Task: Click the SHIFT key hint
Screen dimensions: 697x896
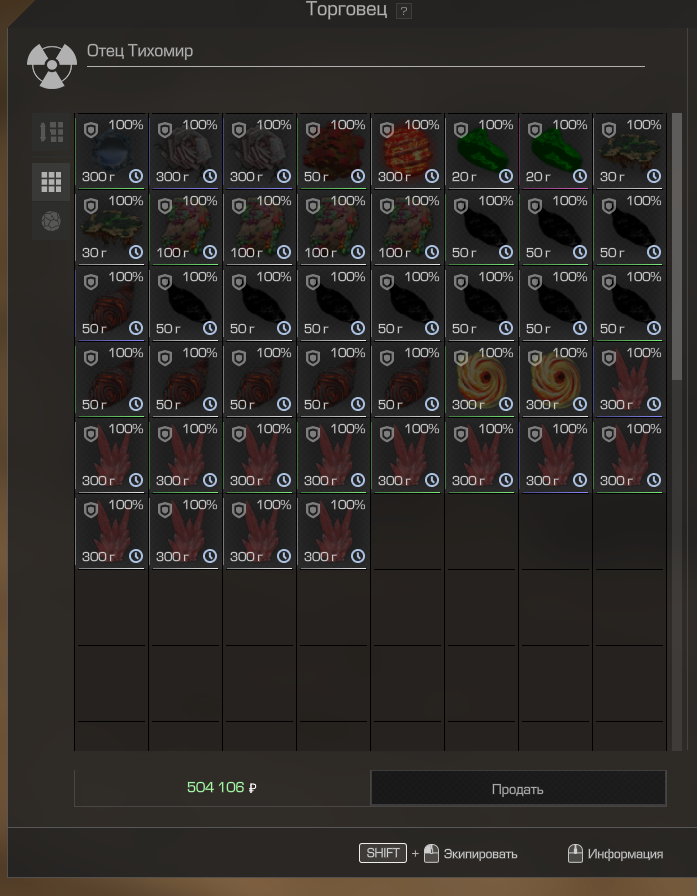Action: pos(383,853)
